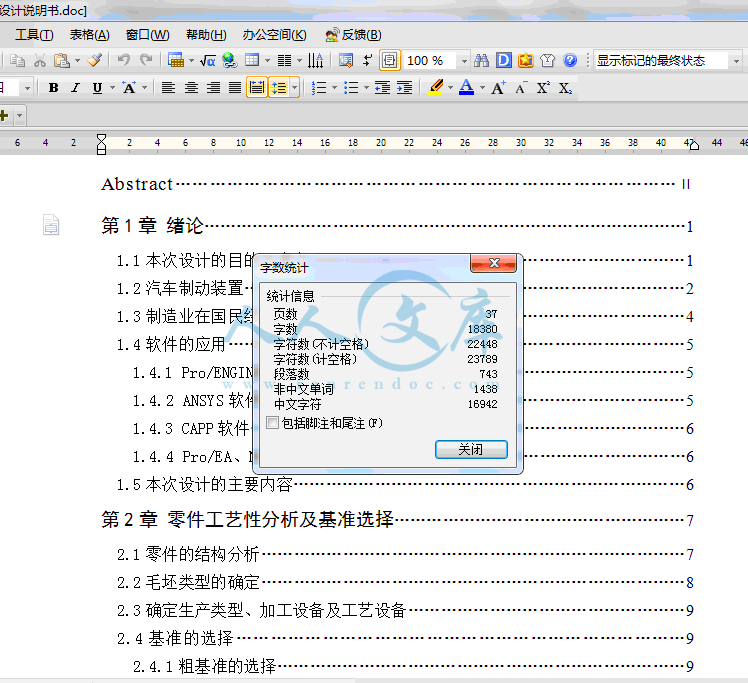This screenshot has width=748, height=683.
Task: Open the numbered list dropdown arrow
Action: pyautogui.click(x=334, y=88)
